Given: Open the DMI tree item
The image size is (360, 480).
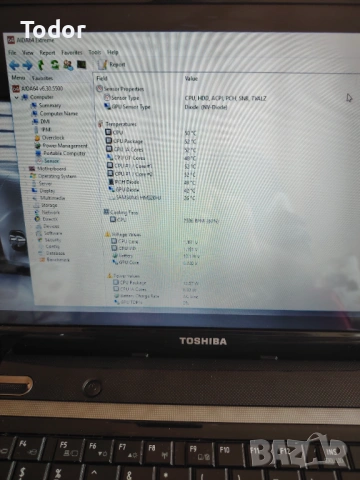Looking at the screenshot, I should 41,122.
